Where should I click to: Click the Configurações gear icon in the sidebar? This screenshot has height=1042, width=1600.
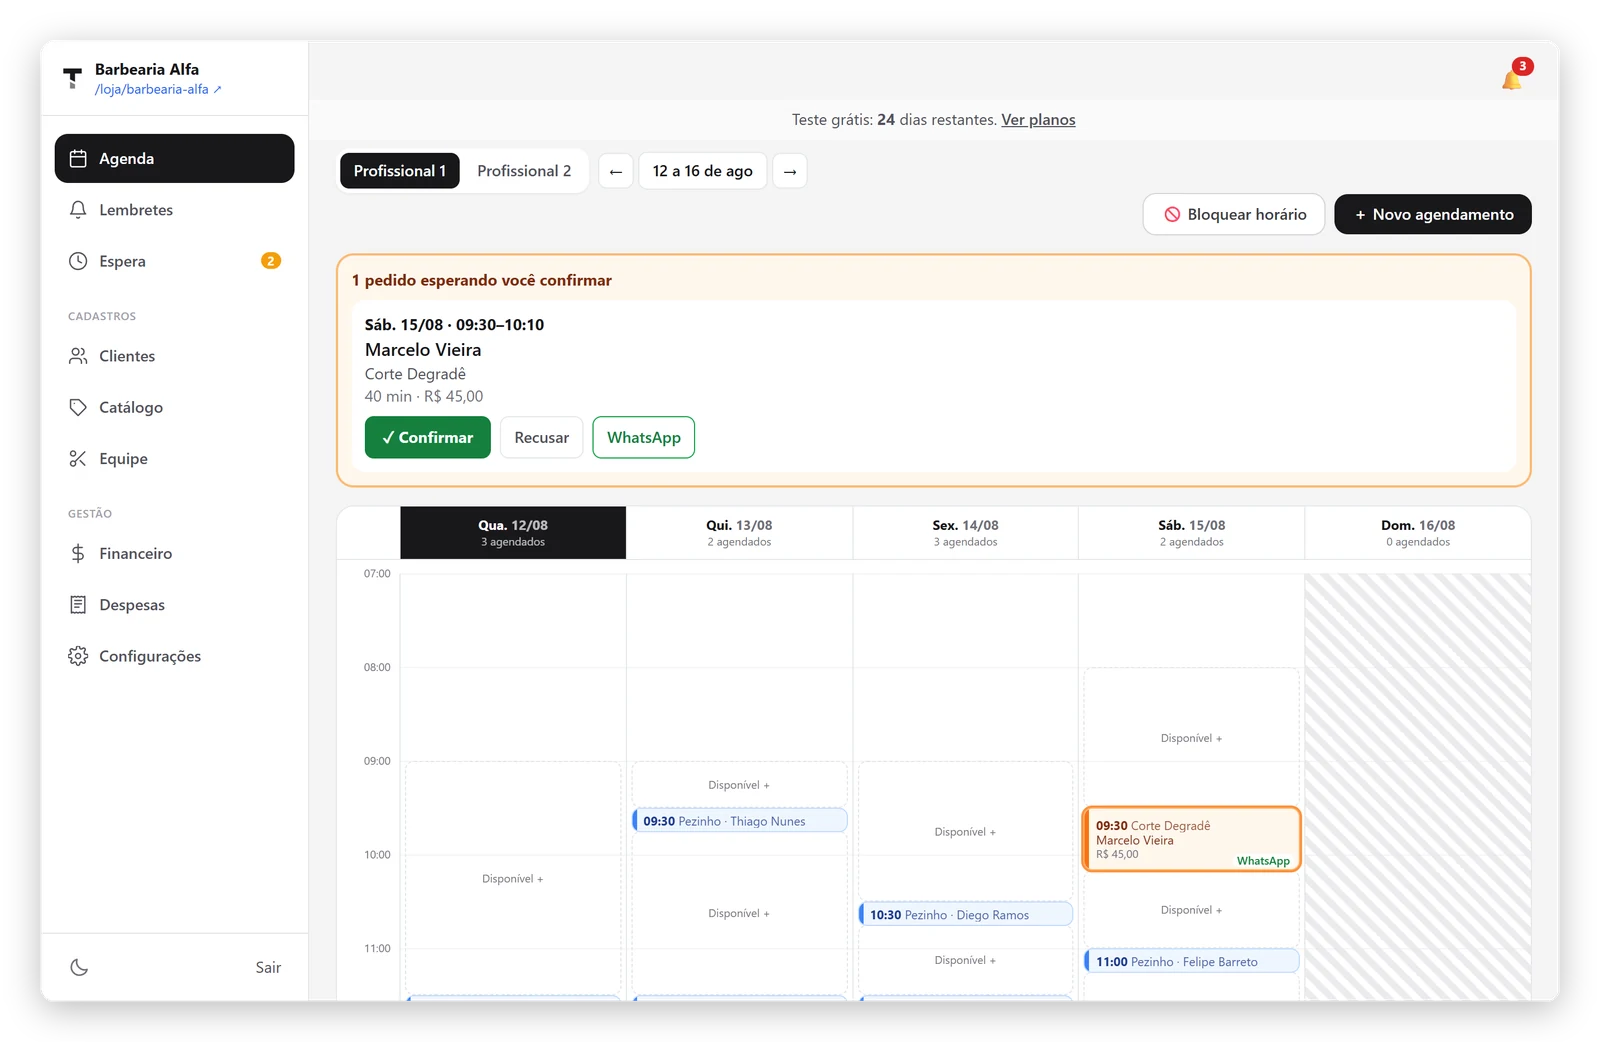click(78, 656)
